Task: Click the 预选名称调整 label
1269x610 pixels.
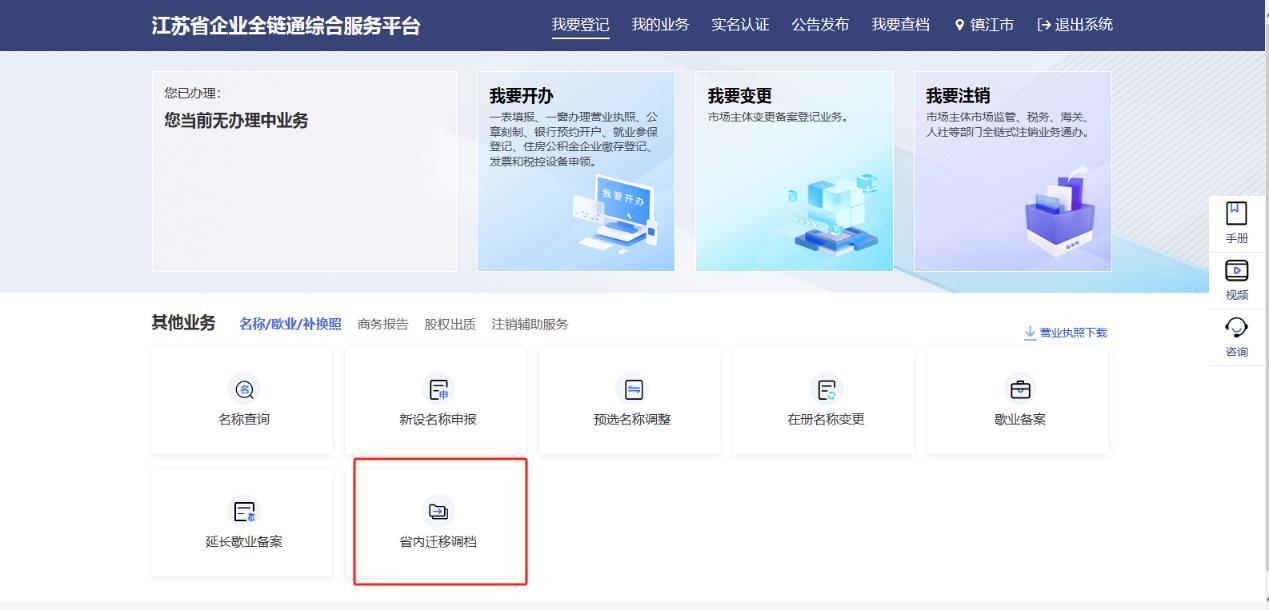Action: pyautogui.click(x=632, y=419)
